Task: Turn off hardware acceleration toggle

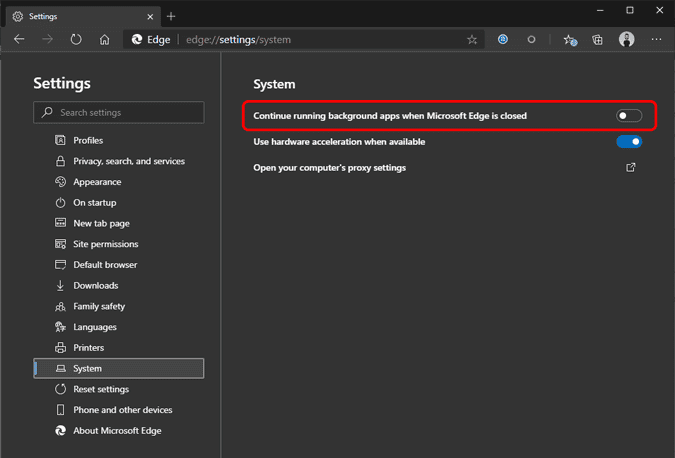Action: (629, 142)
